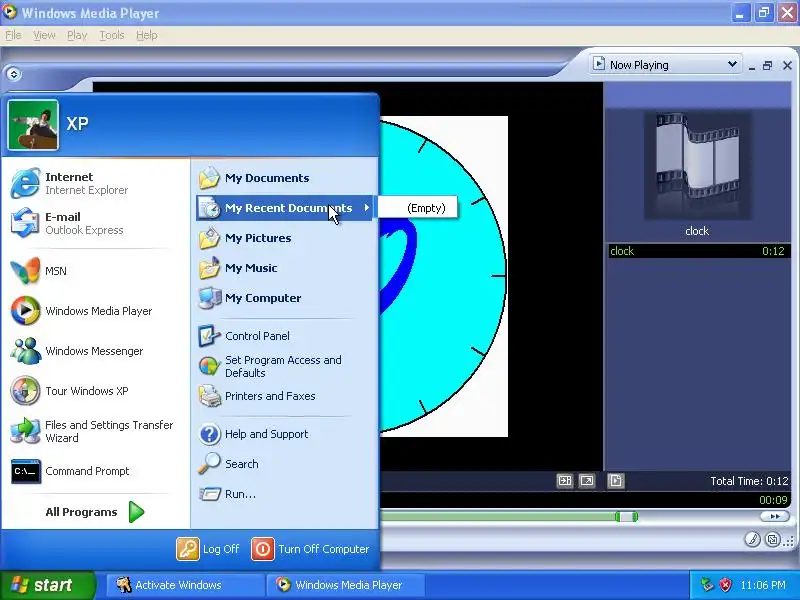
Task: Switch to skin mode icon
Action: point(773,539)
